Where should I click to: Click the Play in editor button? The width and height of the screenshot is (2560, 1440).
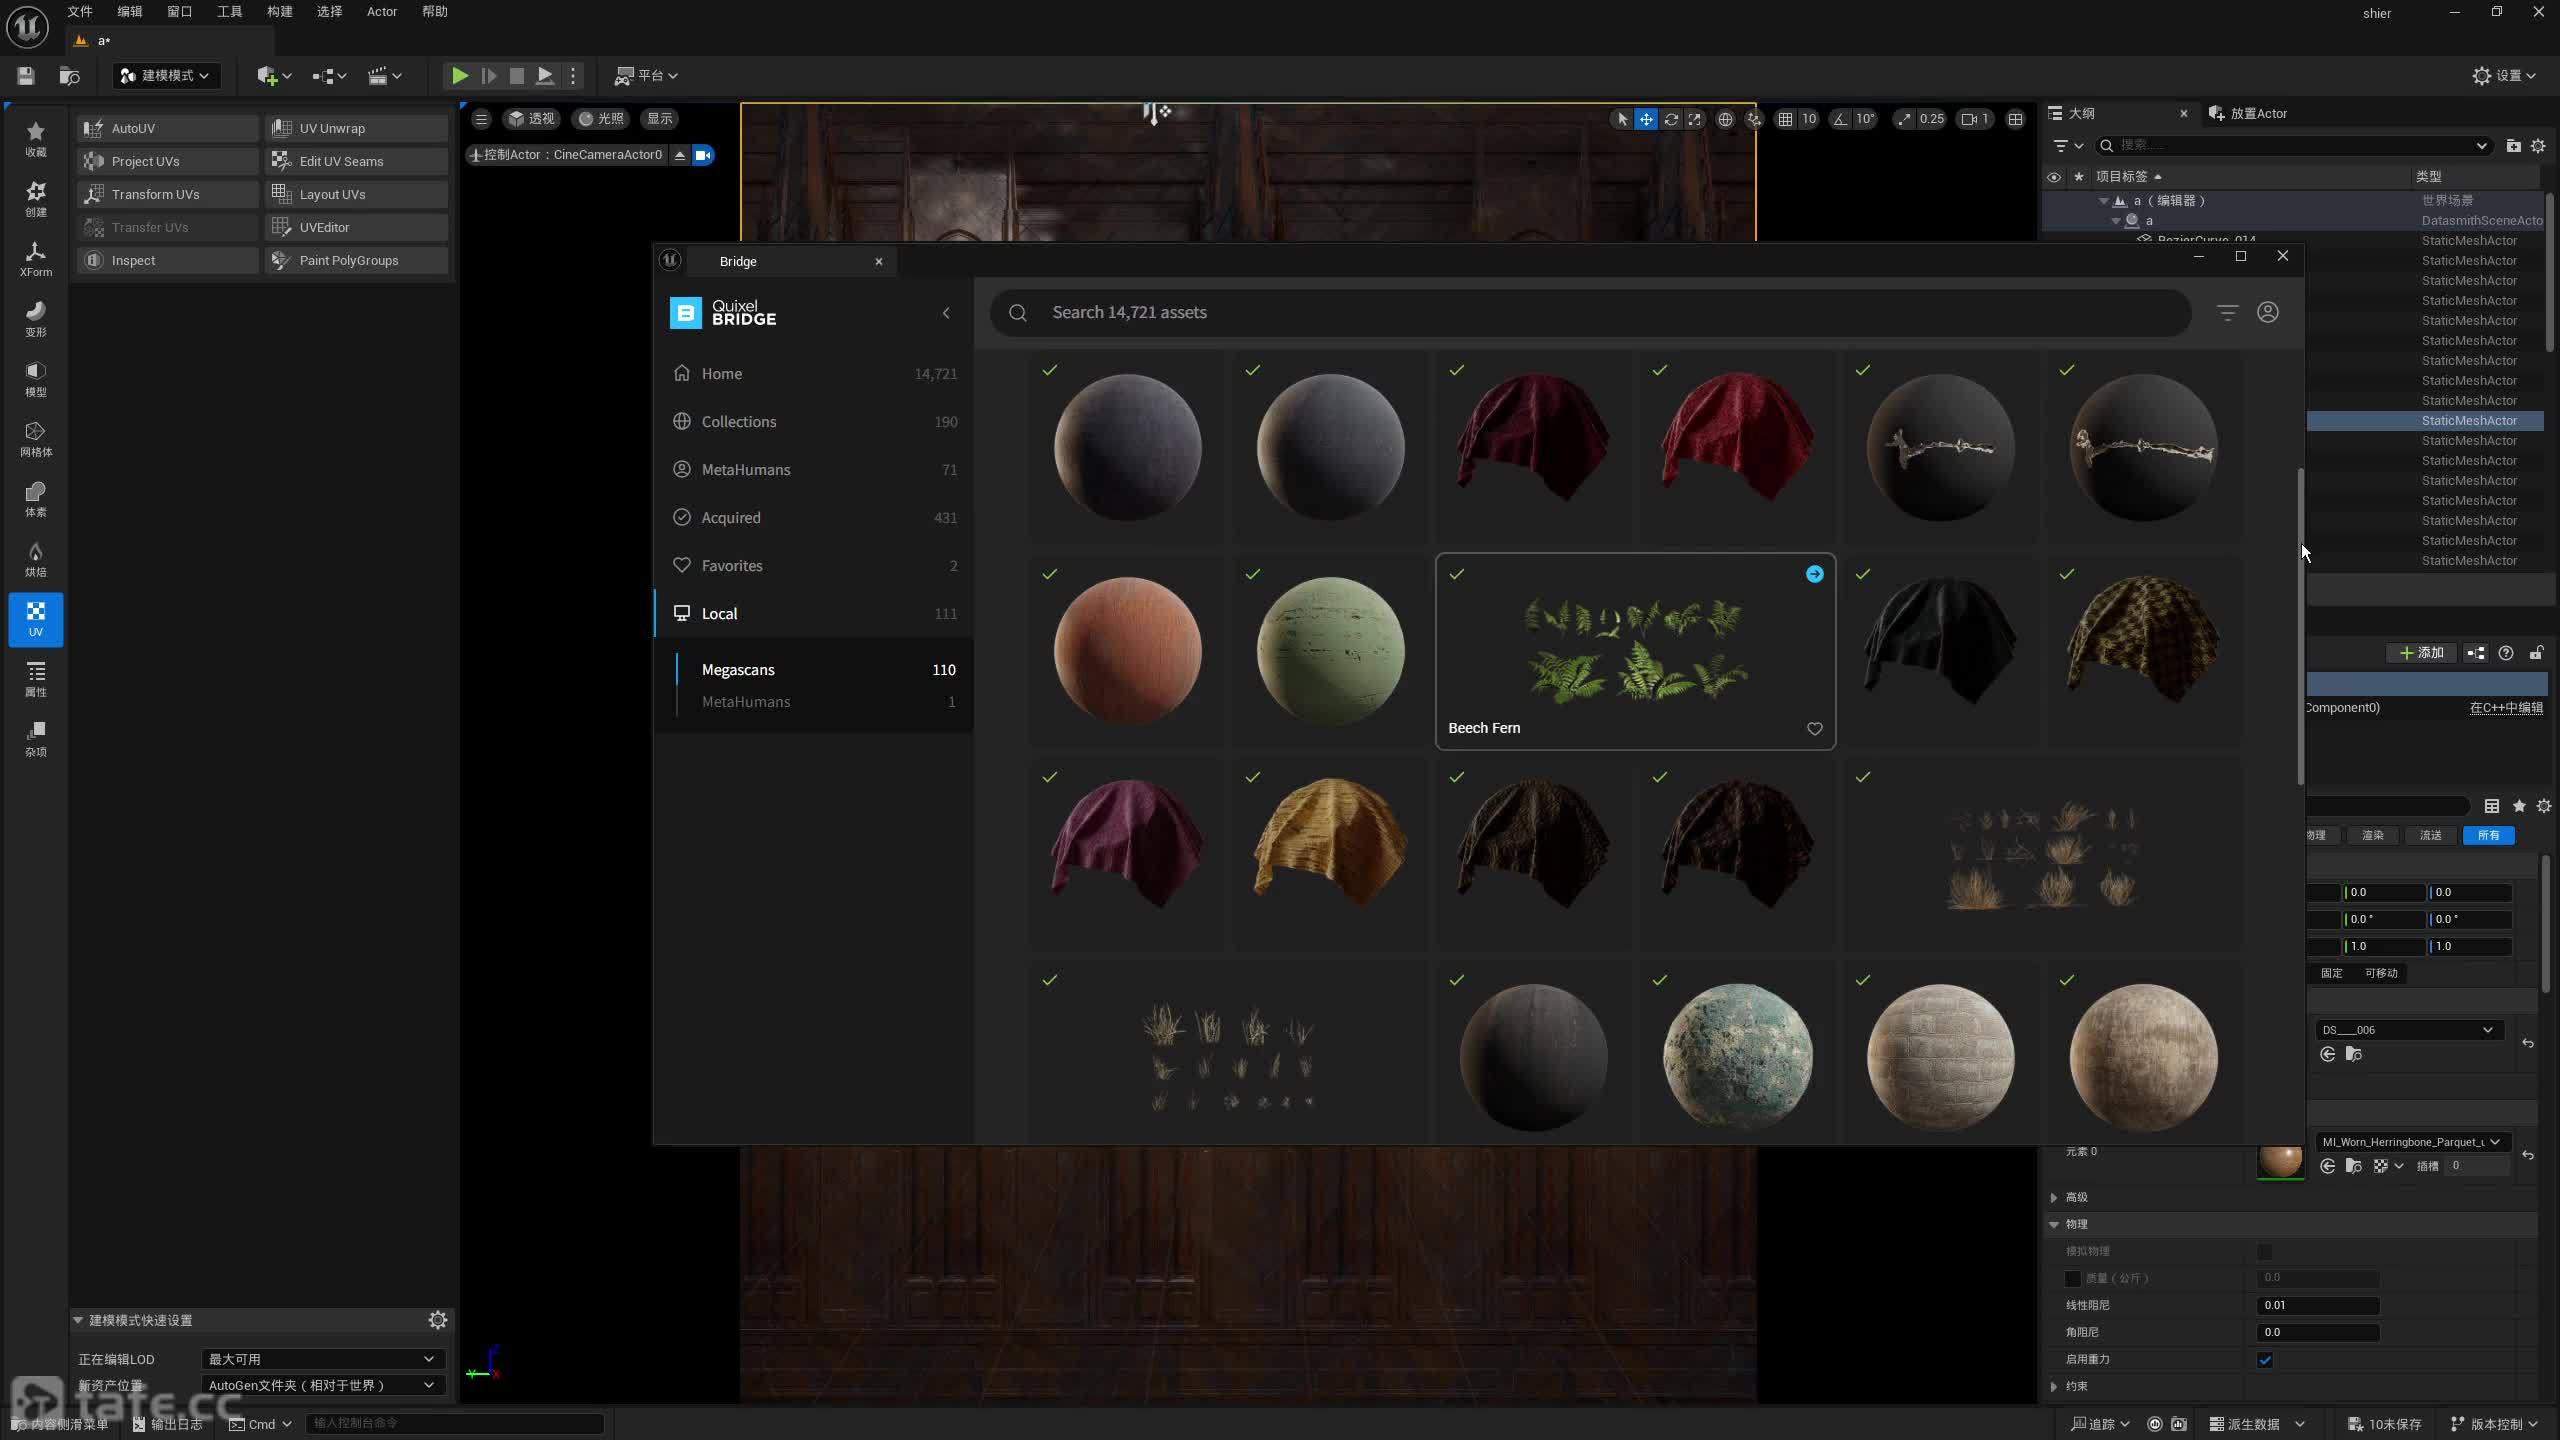[x=459, y=75]
